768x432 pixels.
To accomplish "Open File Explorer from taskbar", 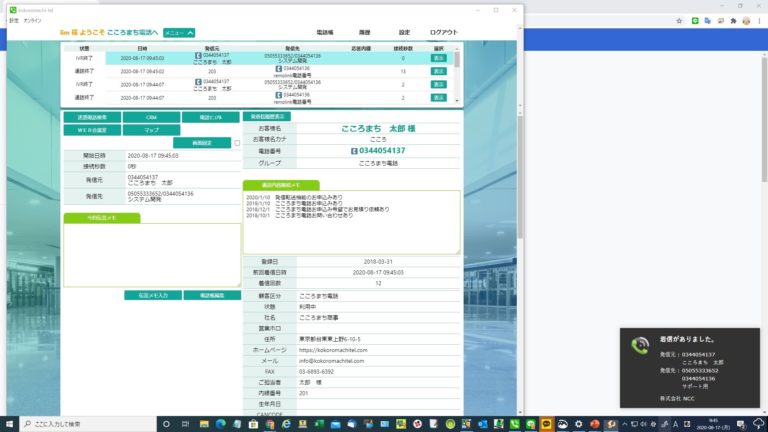I will pyautogui.click(x=204, y=424).
